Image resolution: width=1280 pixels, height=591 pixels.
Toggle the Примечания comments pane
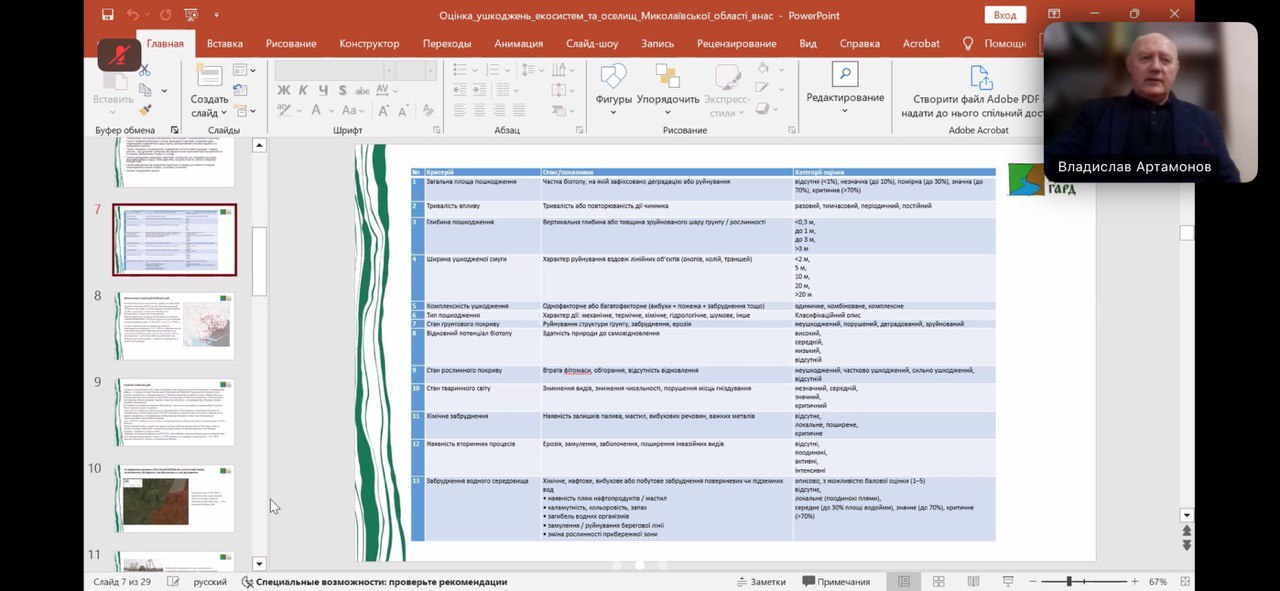[835, 581]
